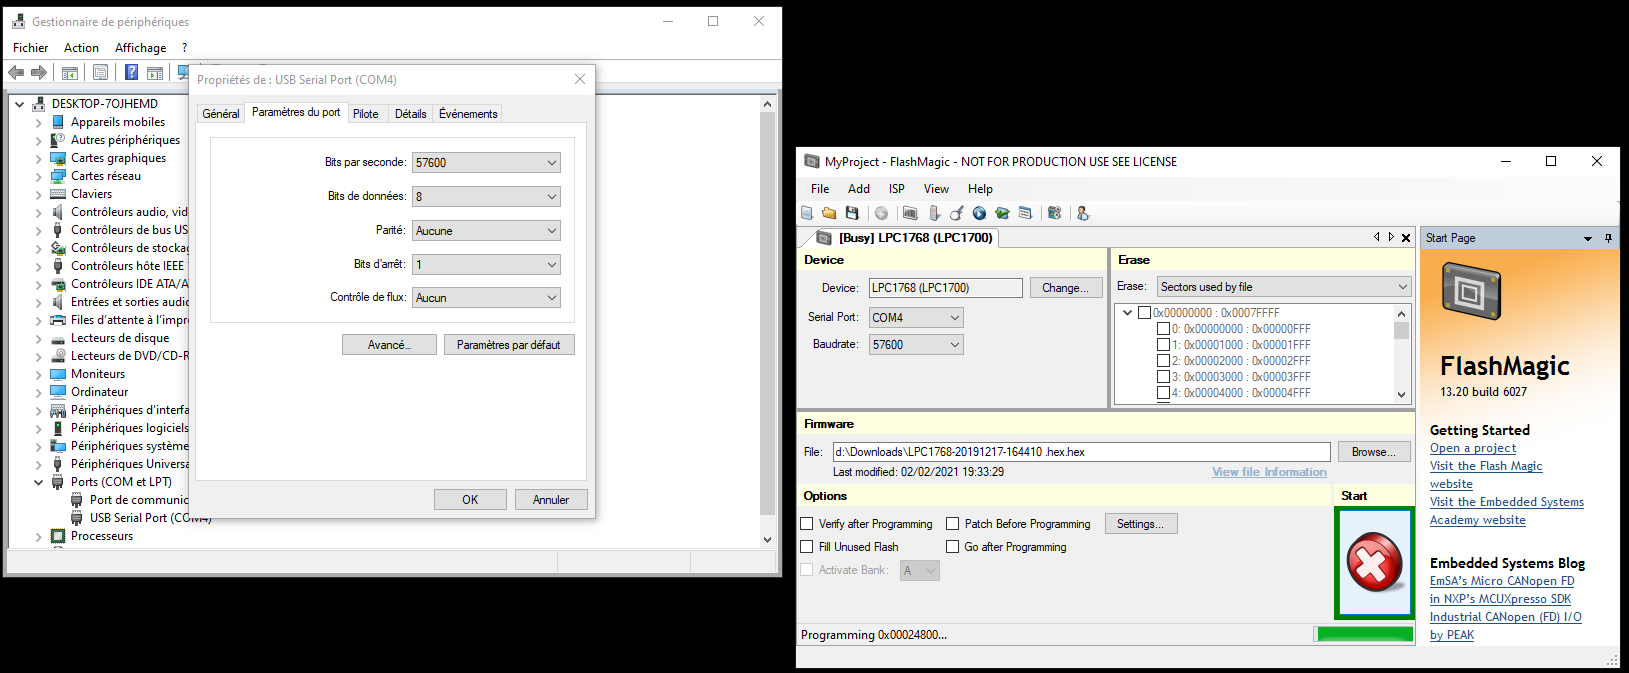Click the back arrow in Gestionnaire de périphériques toolbar
1629x673 pixels.
16,72
